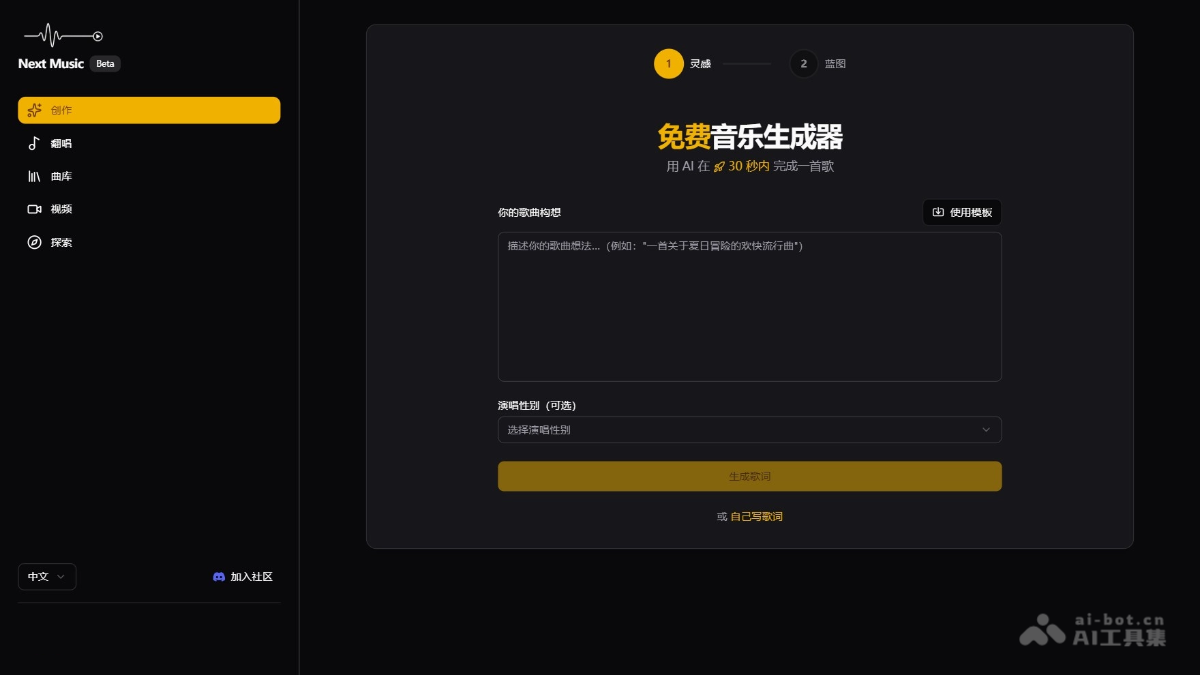The image size is (1200, 675).
Task: Click the 自己写歌词 link
Action: 757,517
